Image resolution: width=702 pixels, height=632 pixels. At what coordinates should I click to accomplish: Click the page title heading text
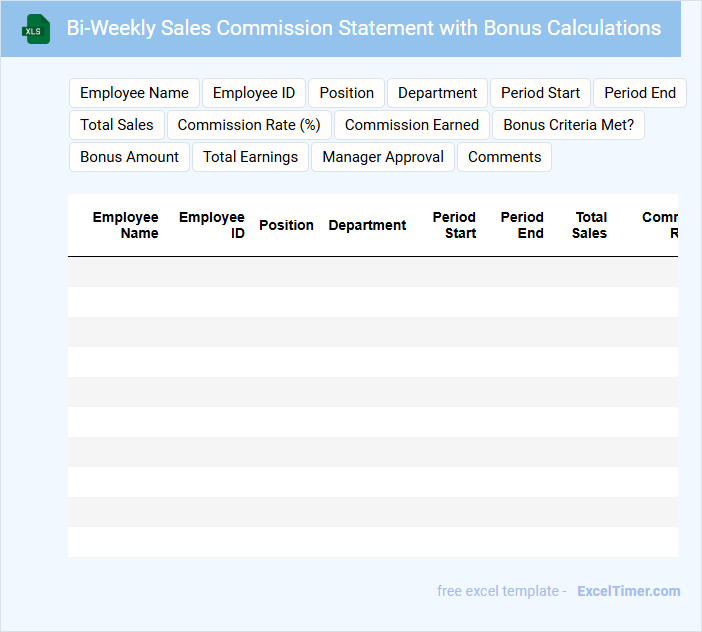point(363,28)
